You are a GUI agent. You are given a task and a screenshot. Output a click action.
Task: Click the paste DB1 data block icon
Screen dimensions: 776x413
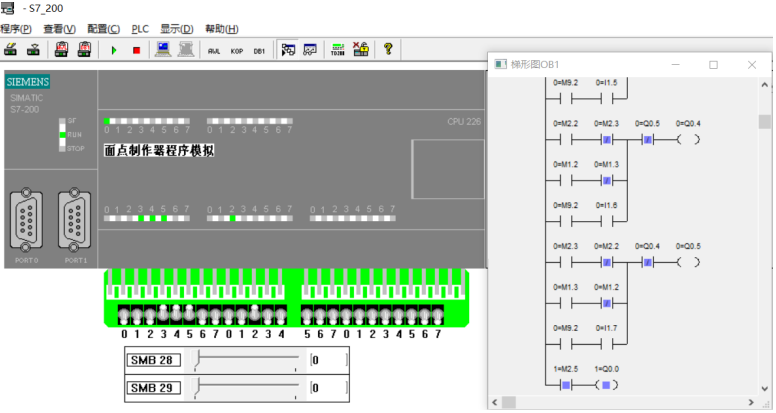click(x=84, y=49)
